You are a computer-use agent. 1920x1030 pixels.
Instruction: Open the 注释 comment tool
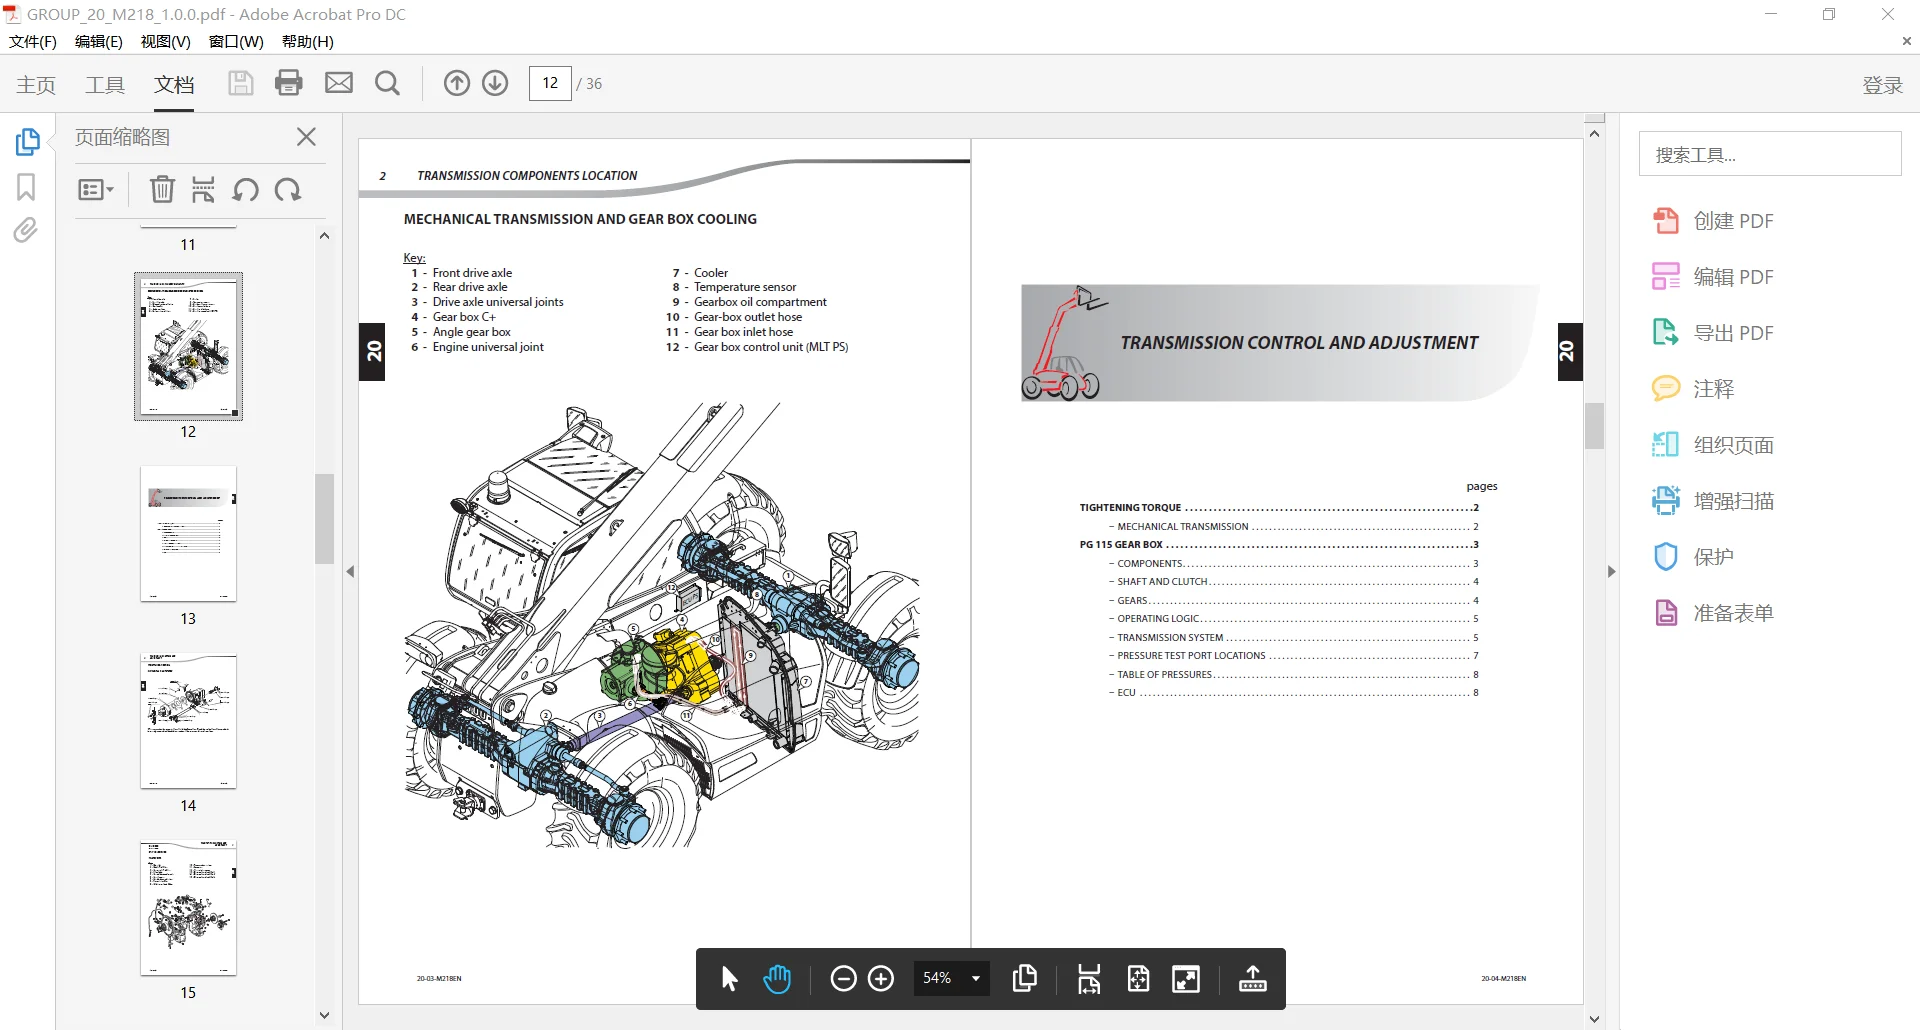[x=1694, y=389]
